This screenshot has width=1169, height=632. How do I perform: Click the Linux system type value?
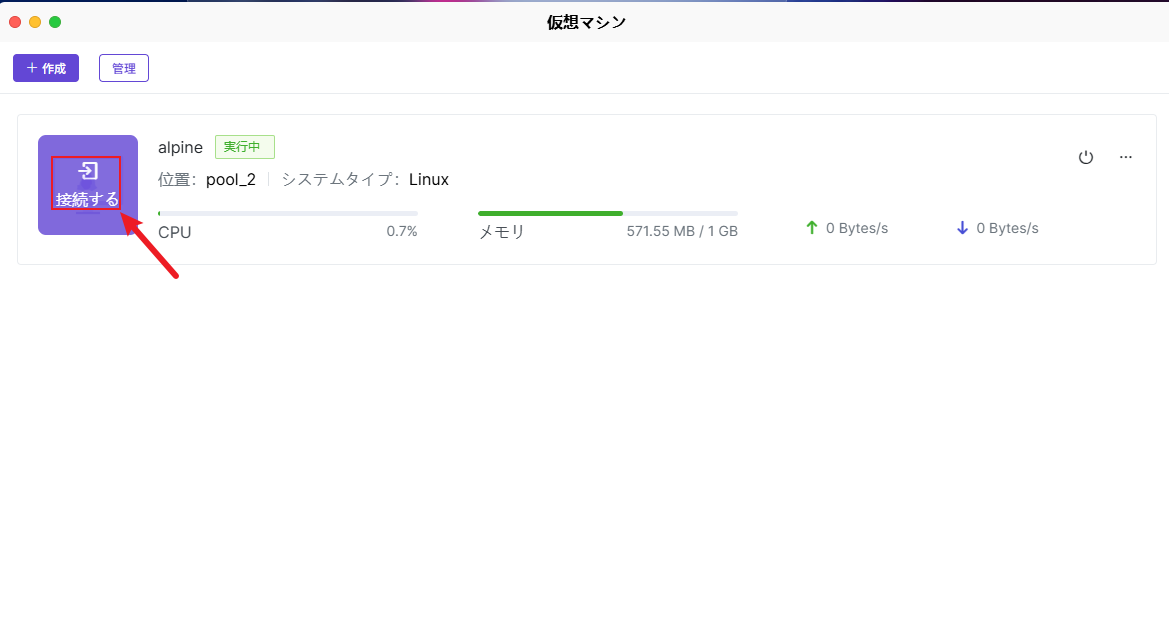click(x=429, y=180)
